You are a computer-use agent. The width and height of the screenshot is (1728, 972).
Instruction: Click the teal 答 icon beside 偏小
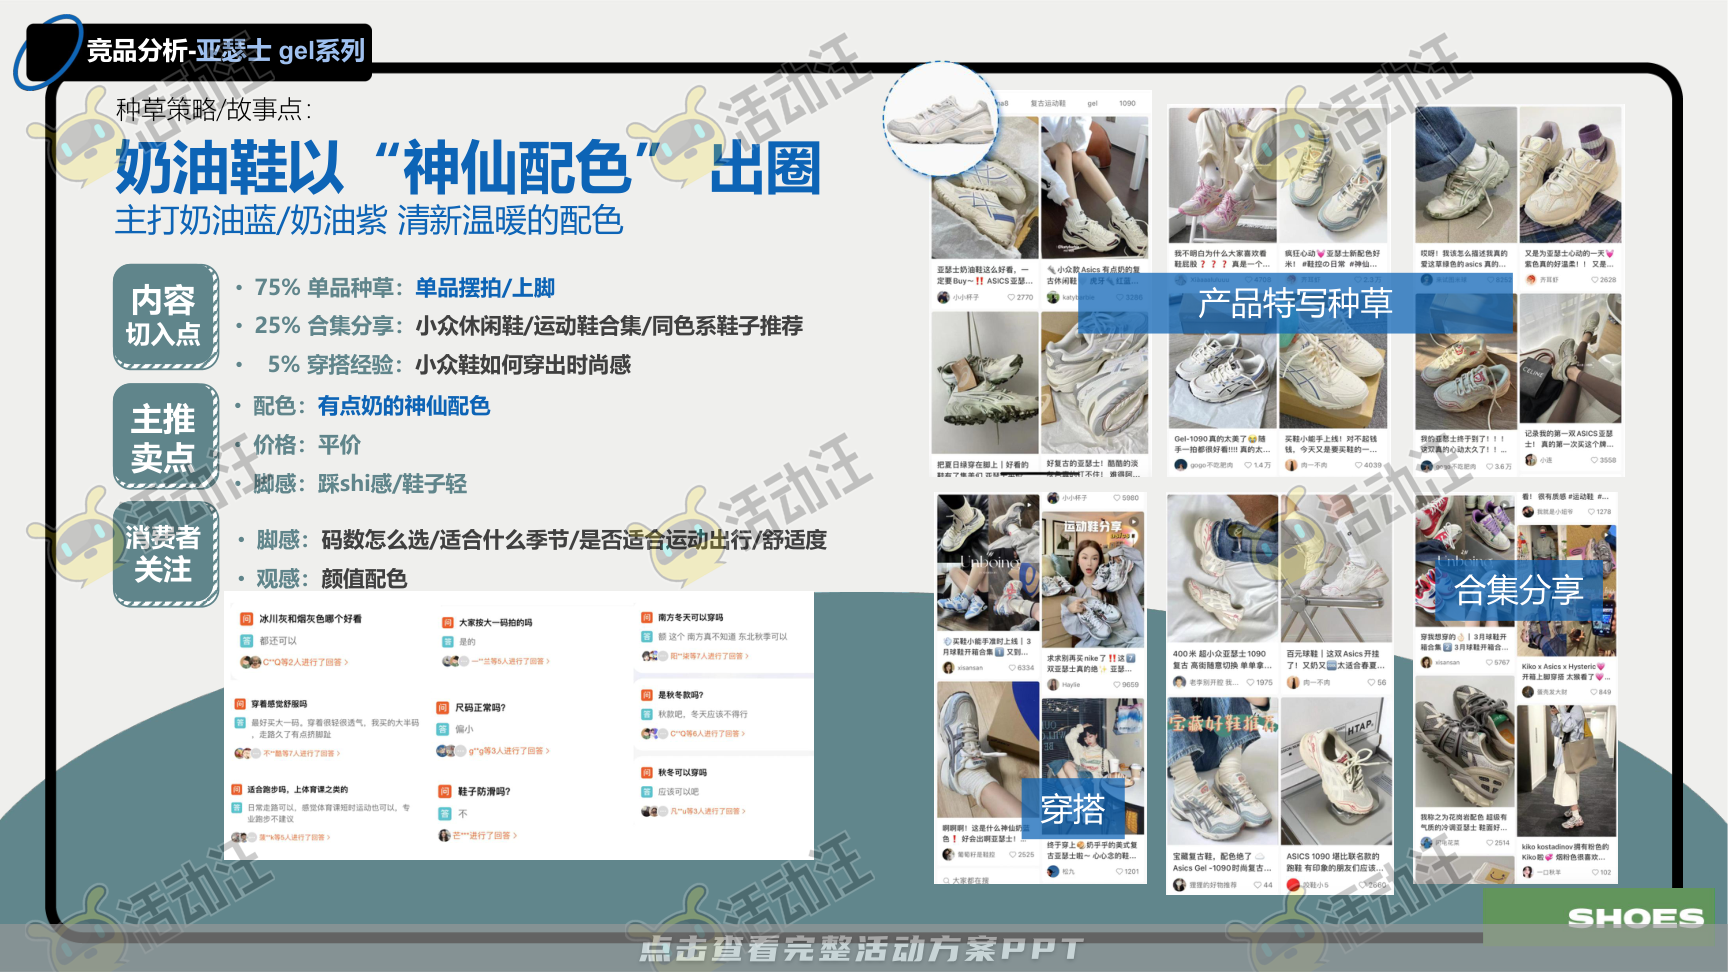(442, 729)
